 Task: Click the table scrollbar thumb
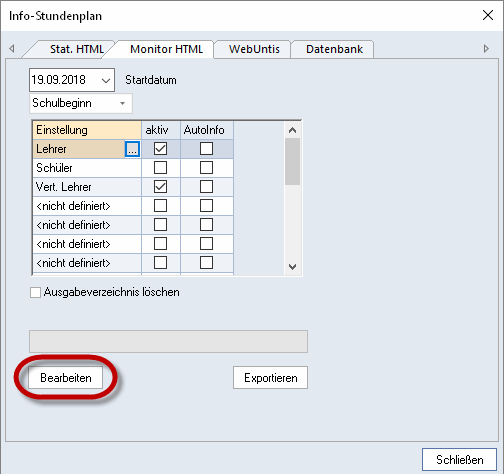293,162
